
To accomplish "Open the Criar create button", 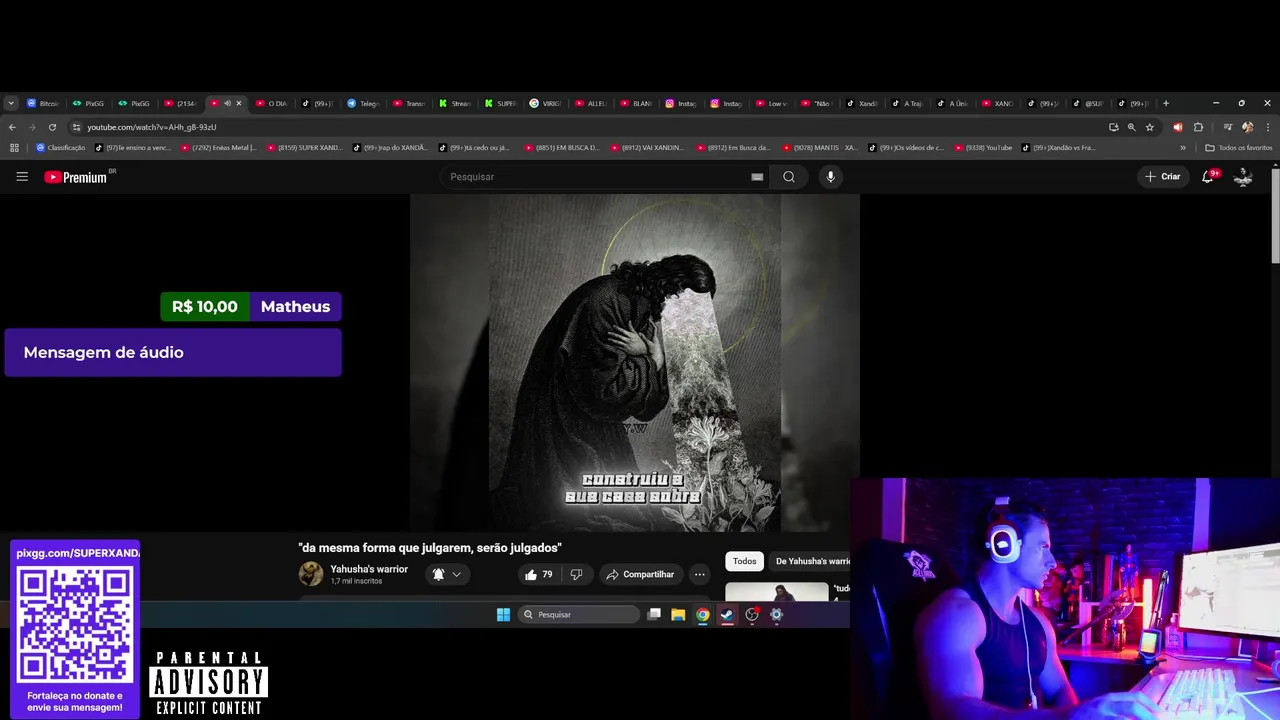I will tap(1163, 177).
